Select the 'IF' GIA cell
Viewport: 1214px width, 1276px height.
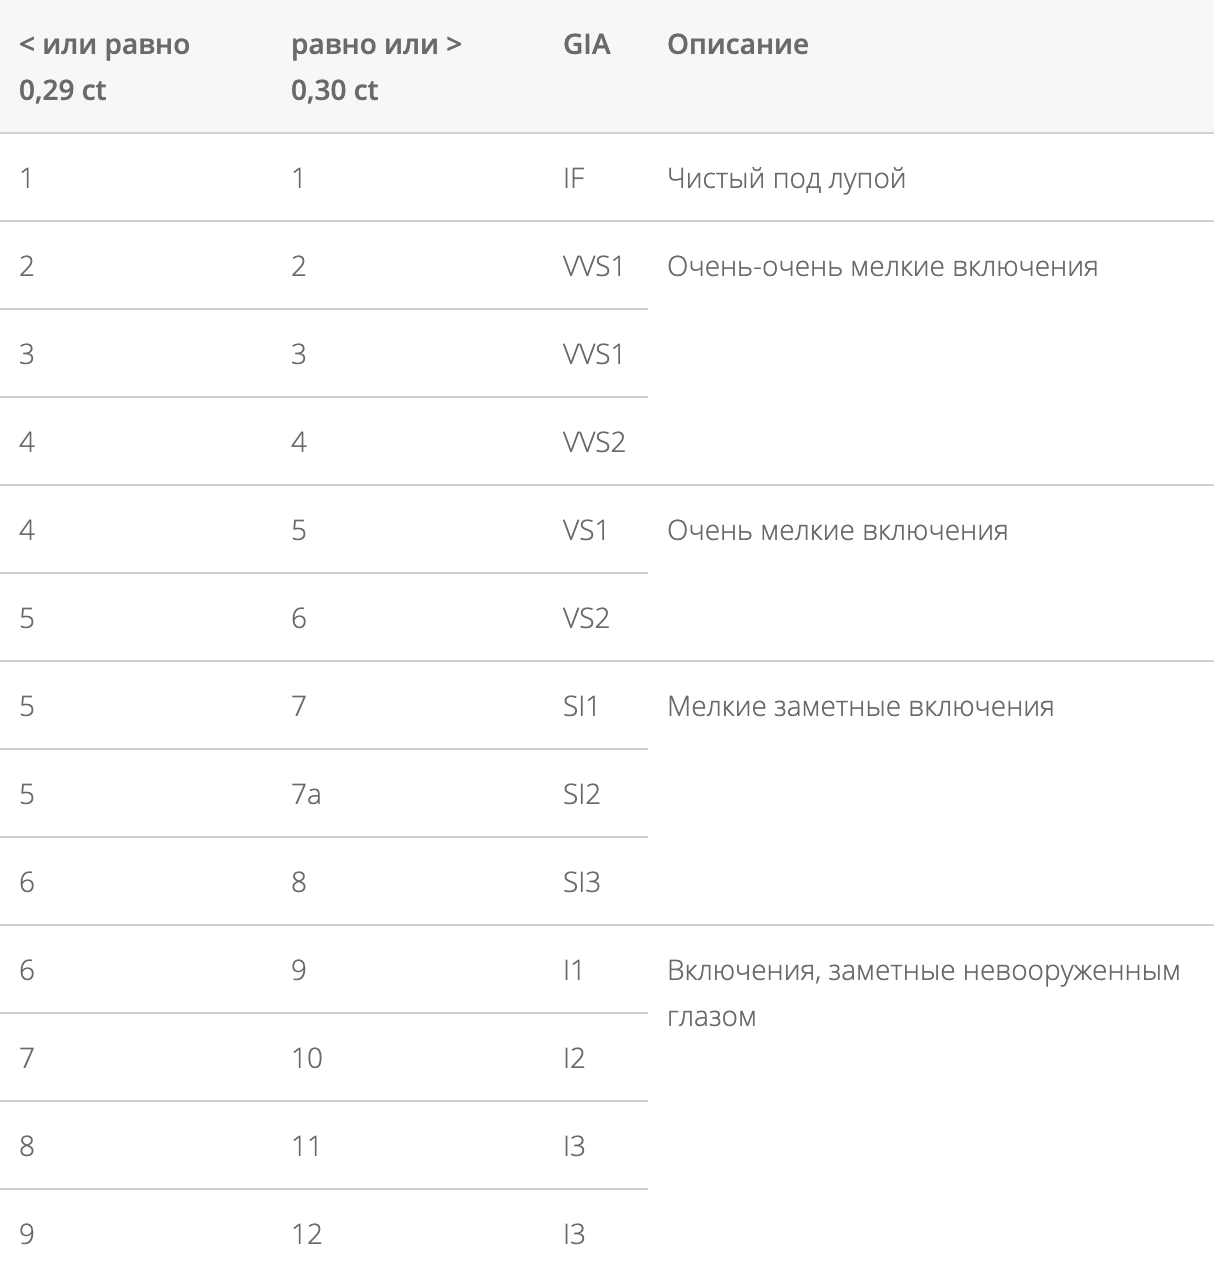574,178
